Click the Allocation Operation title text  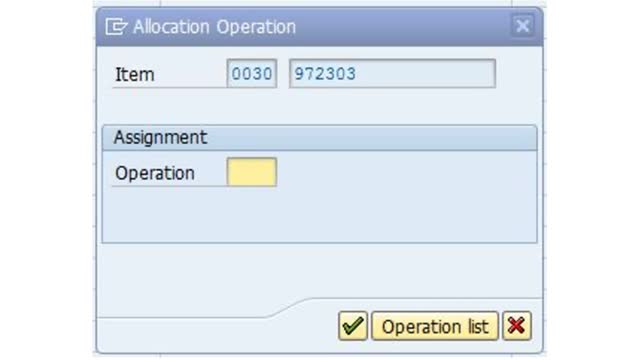(214, 27)
